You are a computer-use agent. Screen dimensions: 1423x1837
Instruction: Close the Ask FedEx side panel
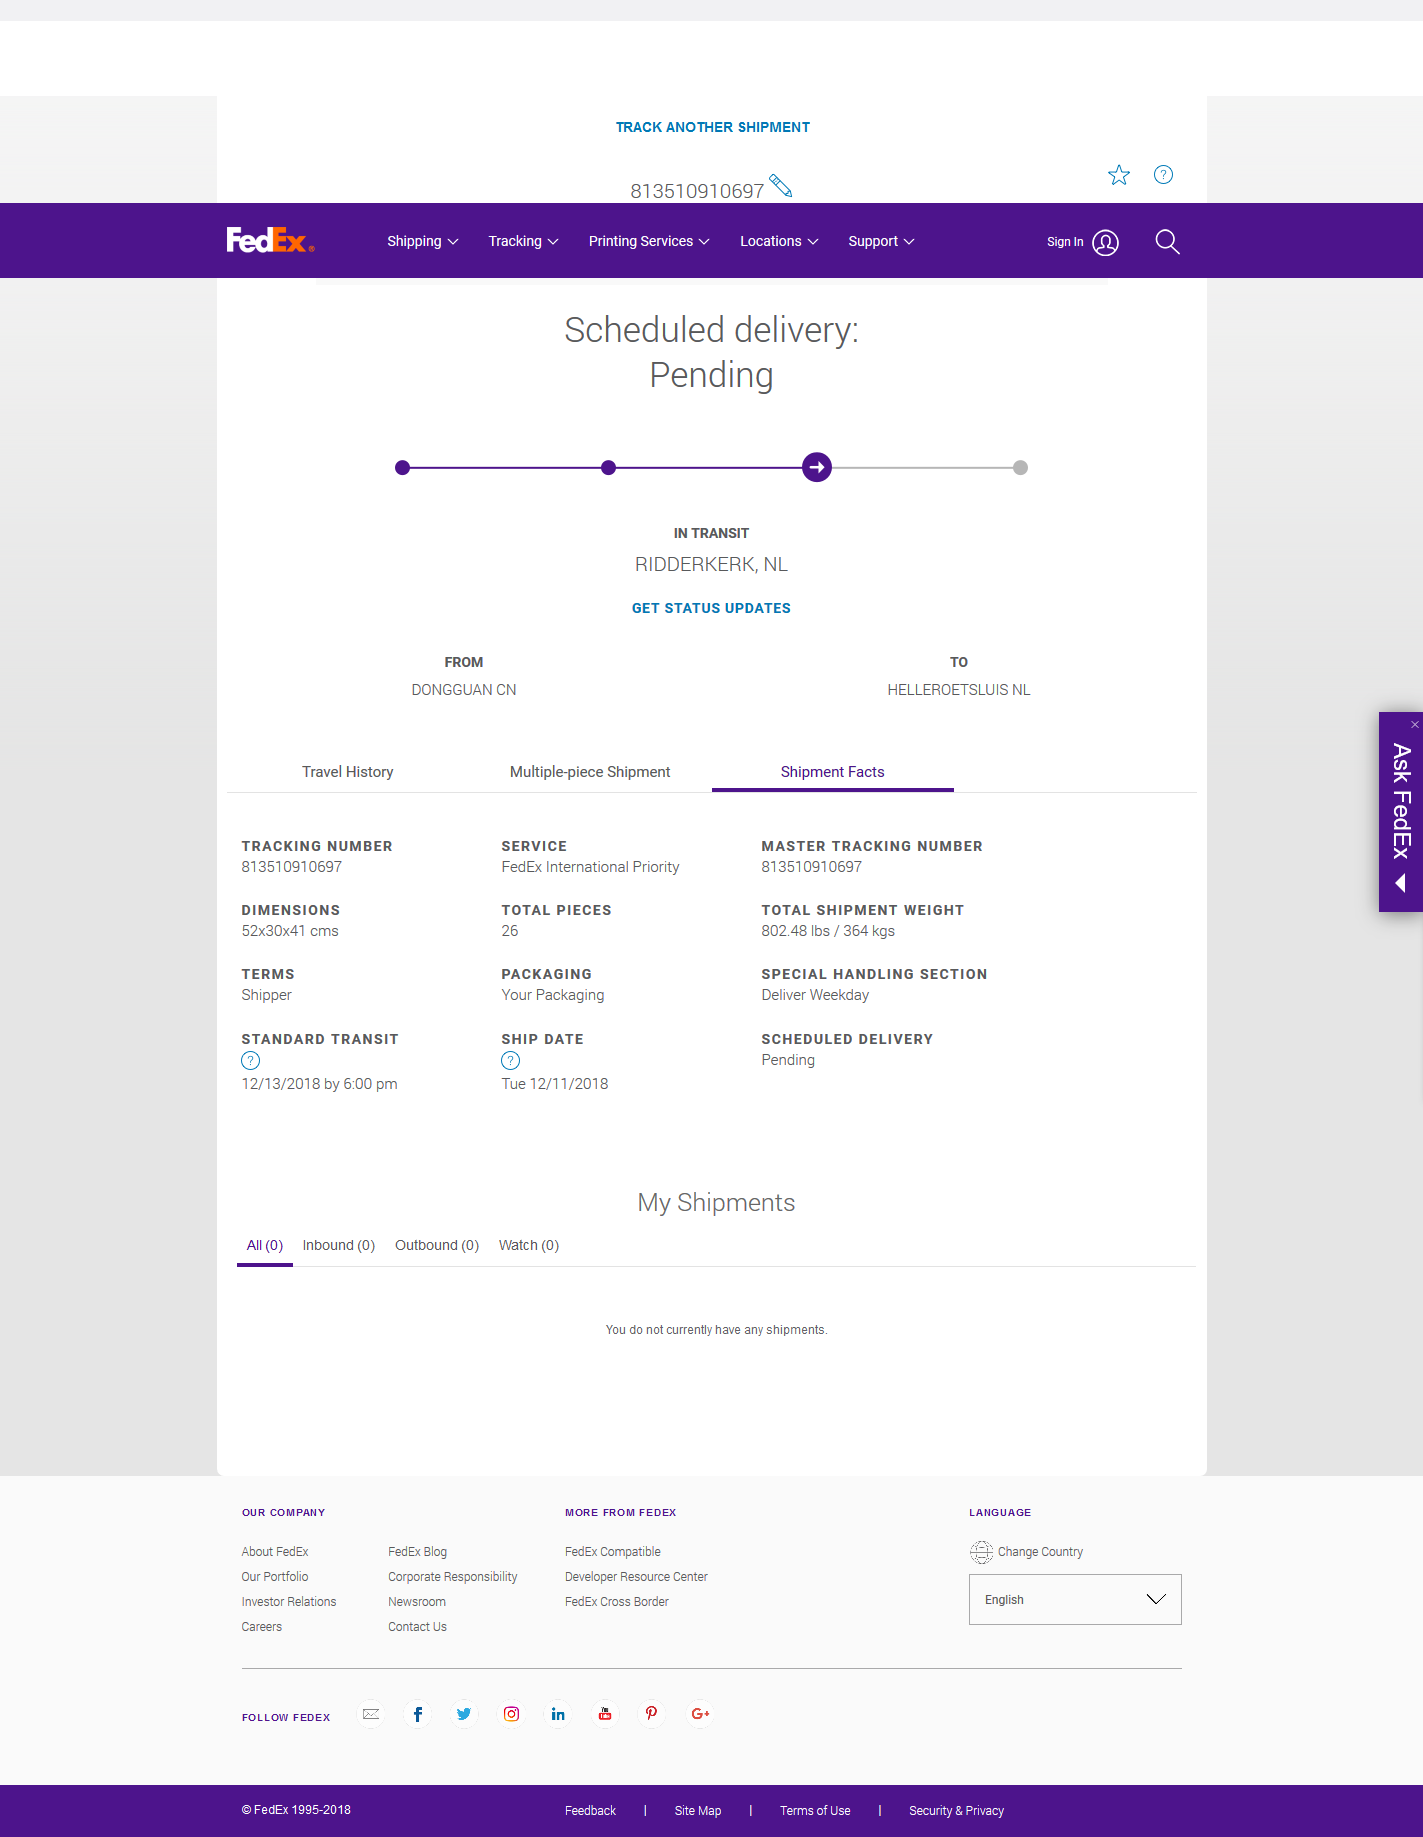[1414, 724]
